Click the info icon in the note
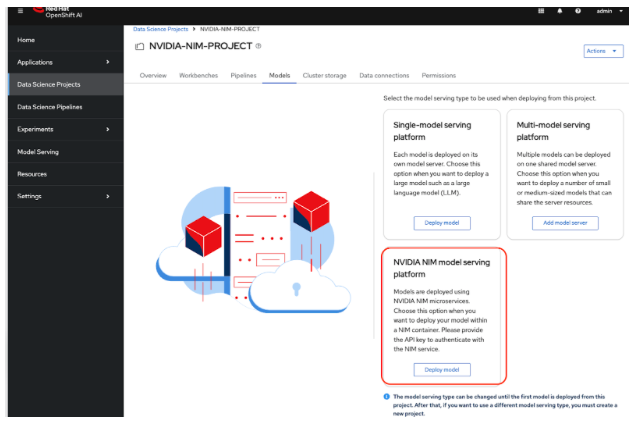Viewport: 635px width, 423px height. (387, 396)
